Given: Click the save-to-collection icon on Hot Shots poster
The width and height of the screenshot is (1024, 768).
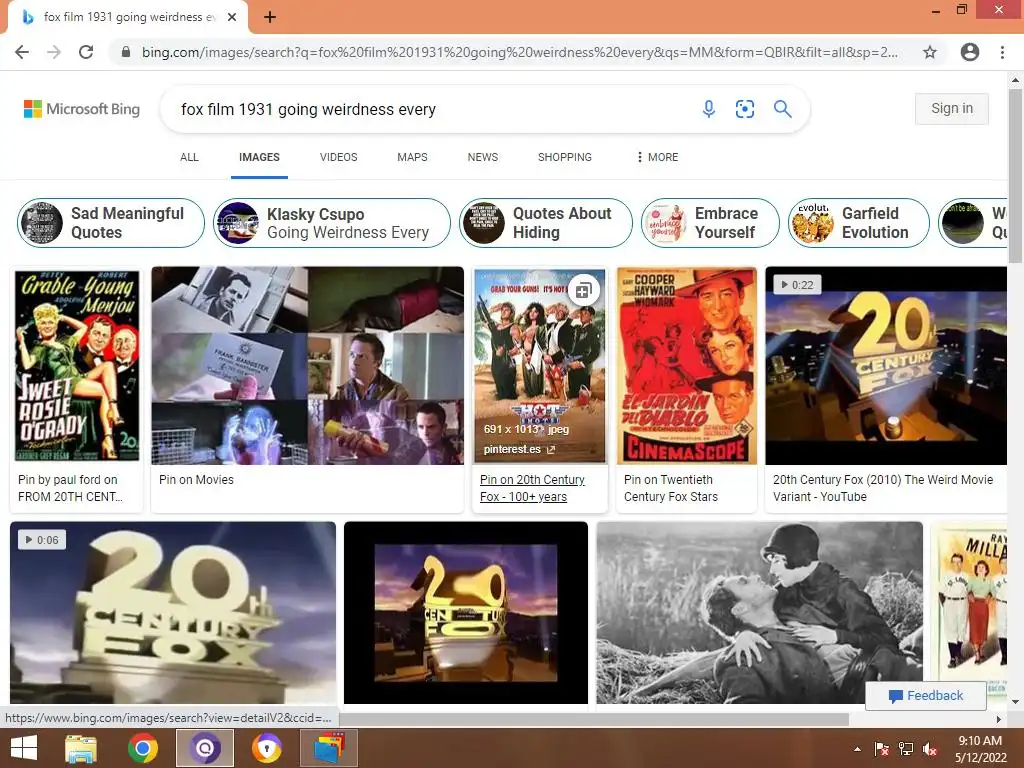Looking at the screenshot, I should [583, 289].
